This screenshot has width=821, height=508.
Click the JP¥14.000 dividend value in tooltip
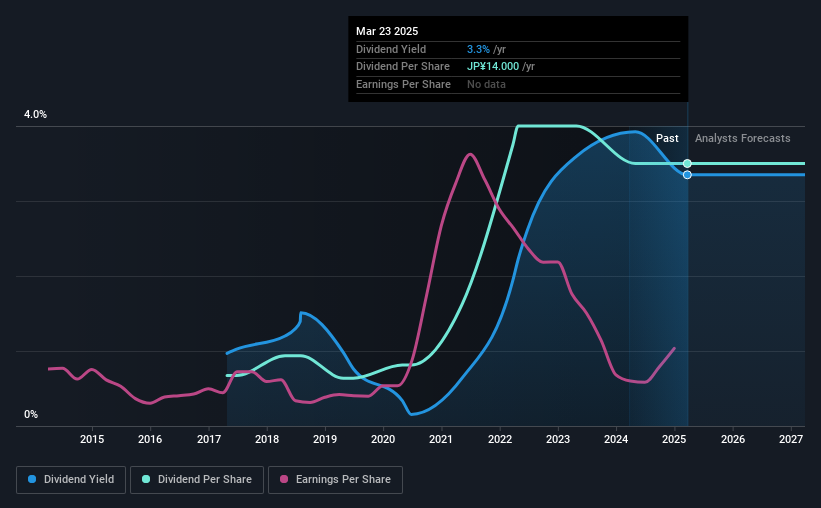[493, 67]
